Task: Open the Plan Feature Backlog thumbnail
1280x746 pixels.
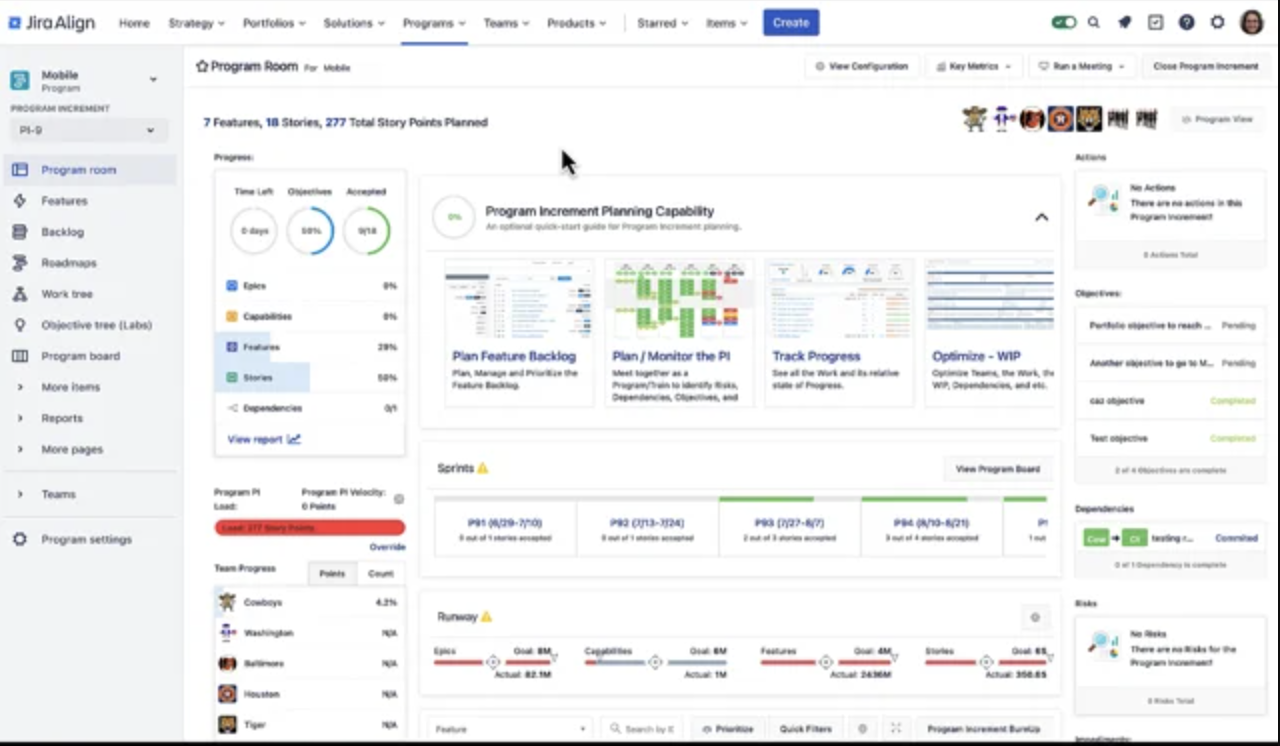Action: pyautogui.click(x=518, y=300)
